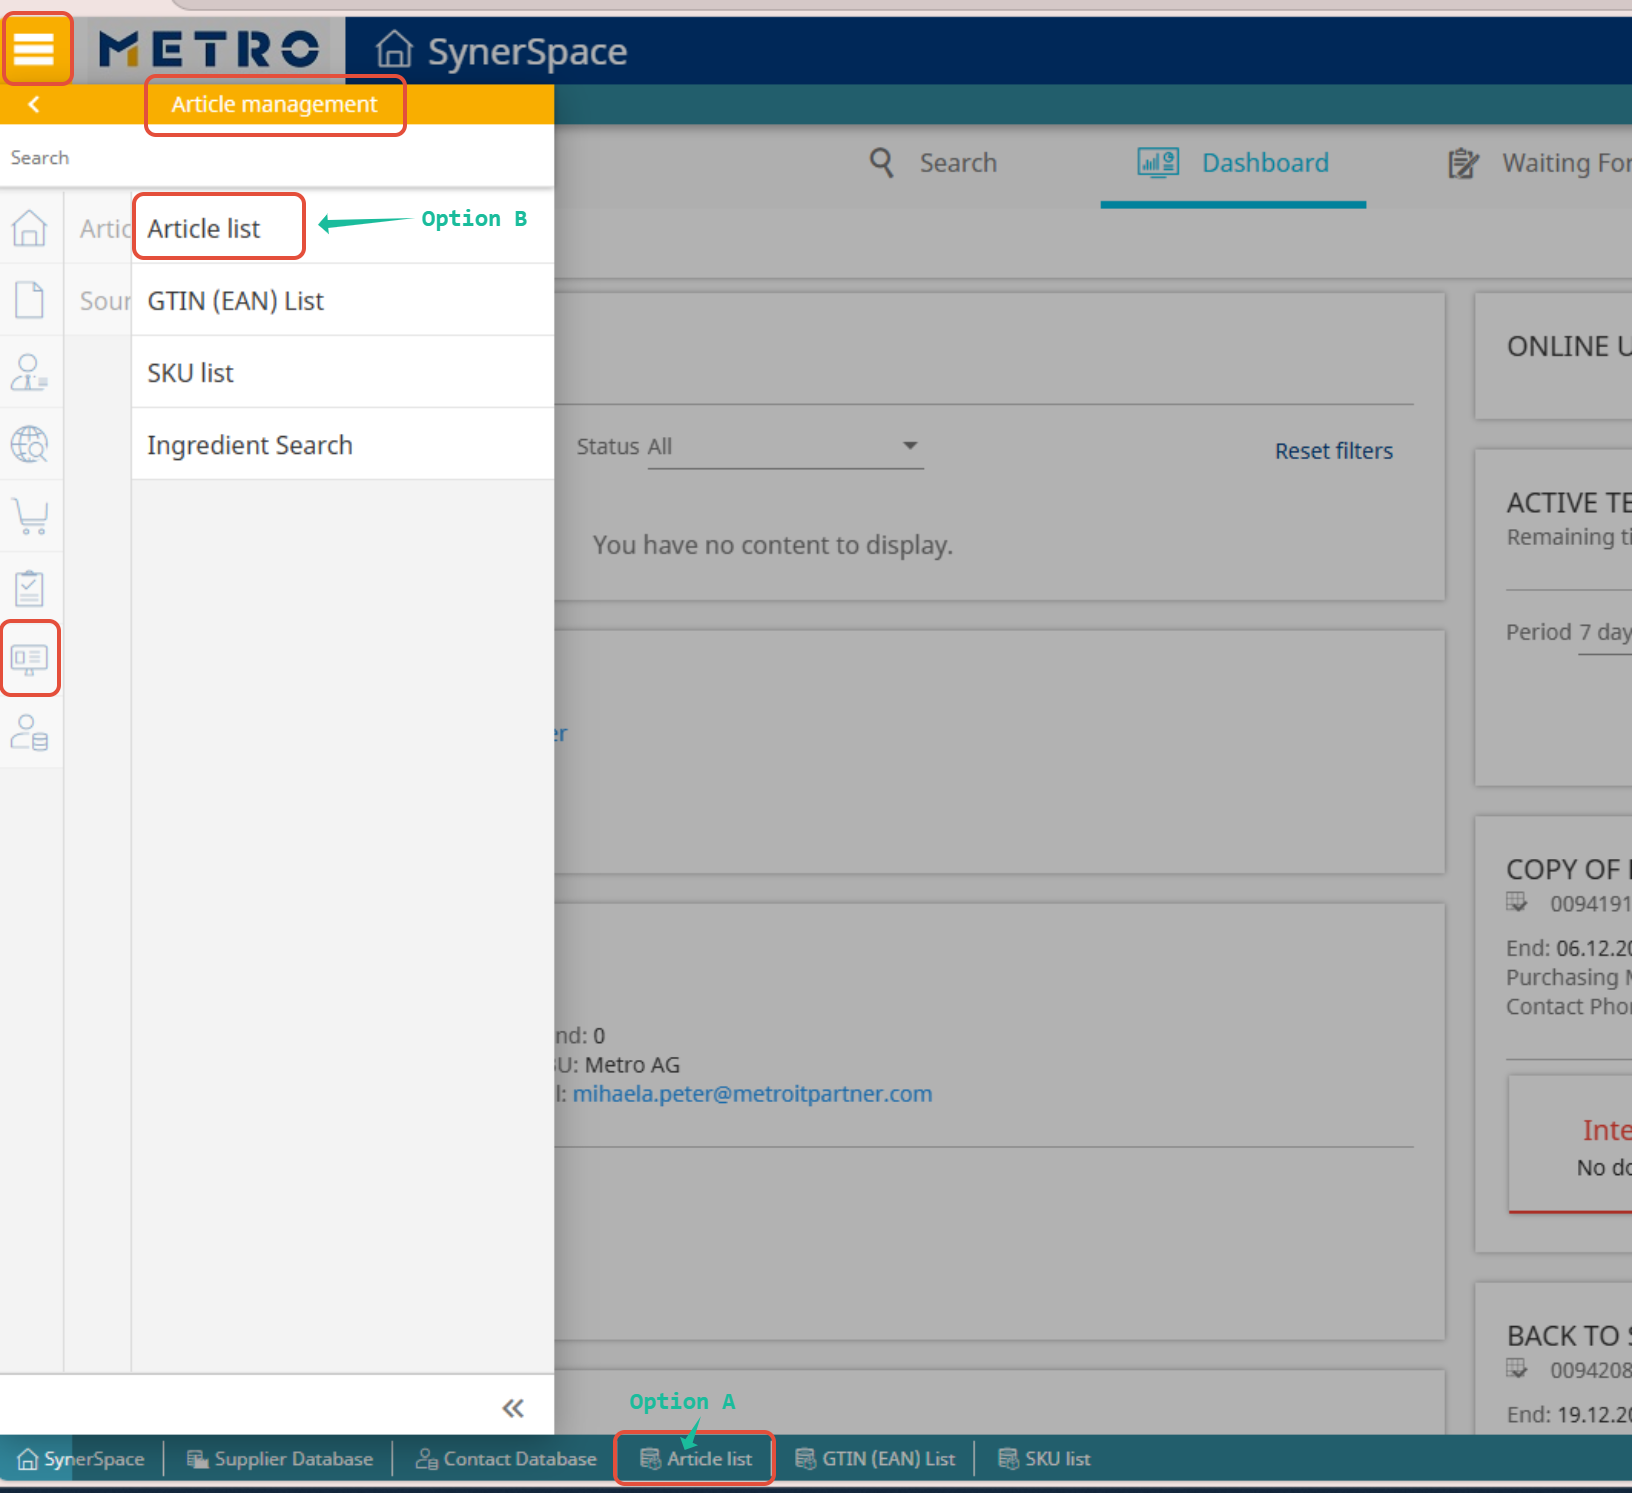Switch to the Dashboard tab
The image size is (1632, 1493).
point(1234,163)
